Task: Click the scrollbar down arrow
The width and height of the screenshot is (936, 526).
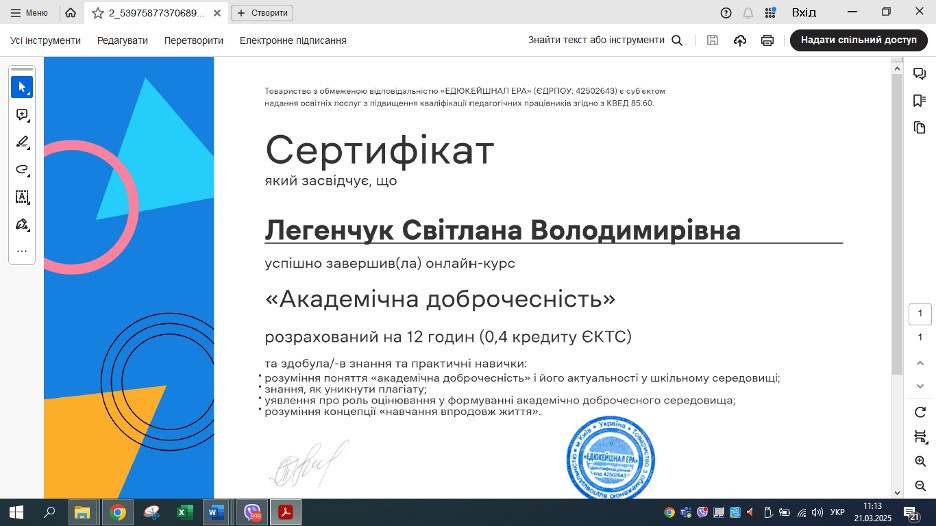Action: 897,493
